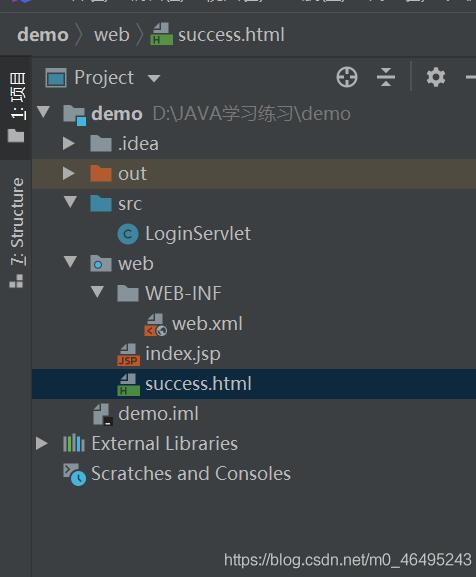Toggle the 1: 项目 project side tab
This screenshot has height=577, width=476.
point(16,107)
